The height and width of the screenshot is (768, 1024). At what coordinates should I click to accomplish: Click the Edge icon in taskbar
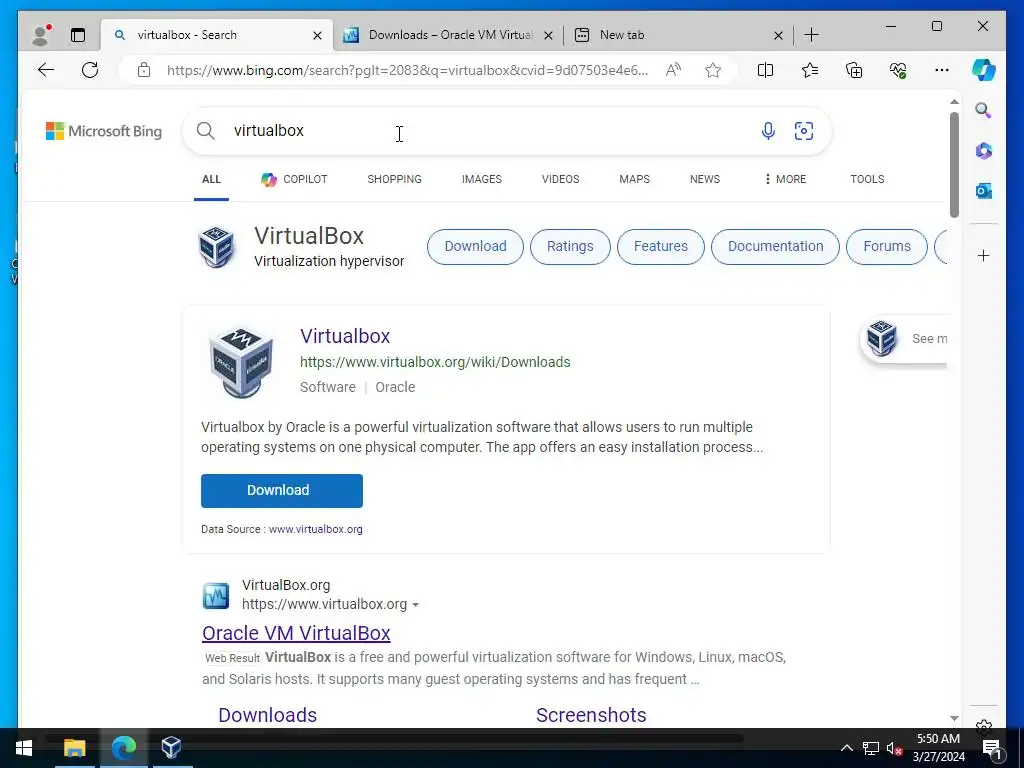click(x=123, y=748)
